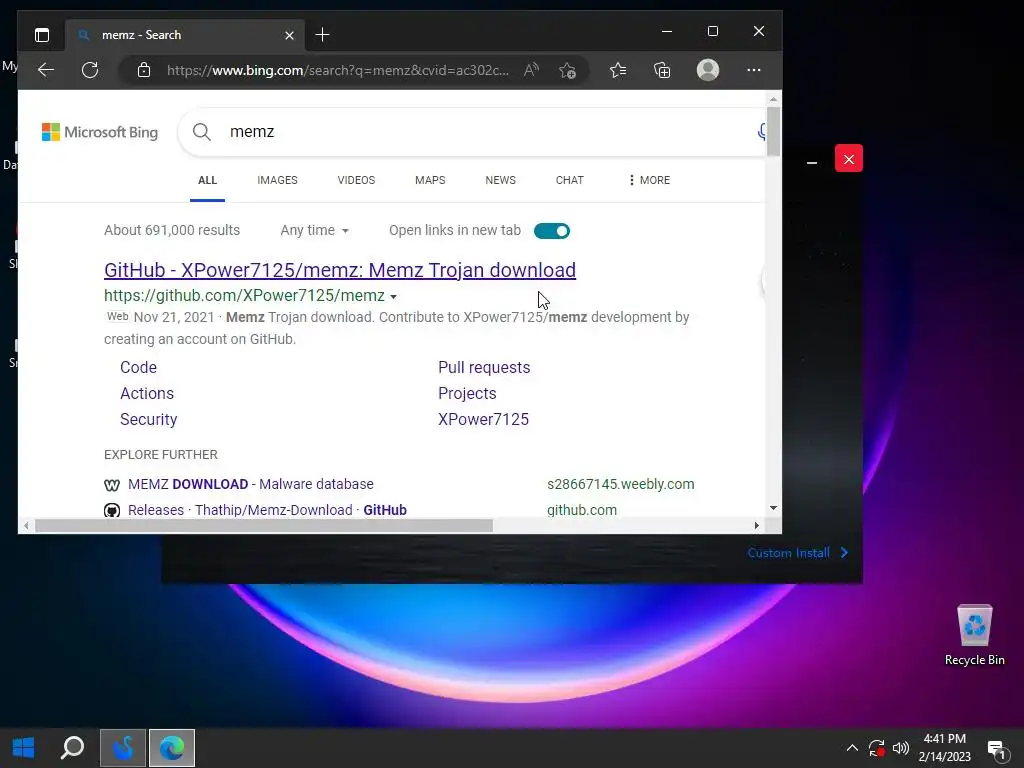Image resolution: width=1024 pixels, height=768 pixels.
Task: Select the ALL results tab
Action: [208, 180]
